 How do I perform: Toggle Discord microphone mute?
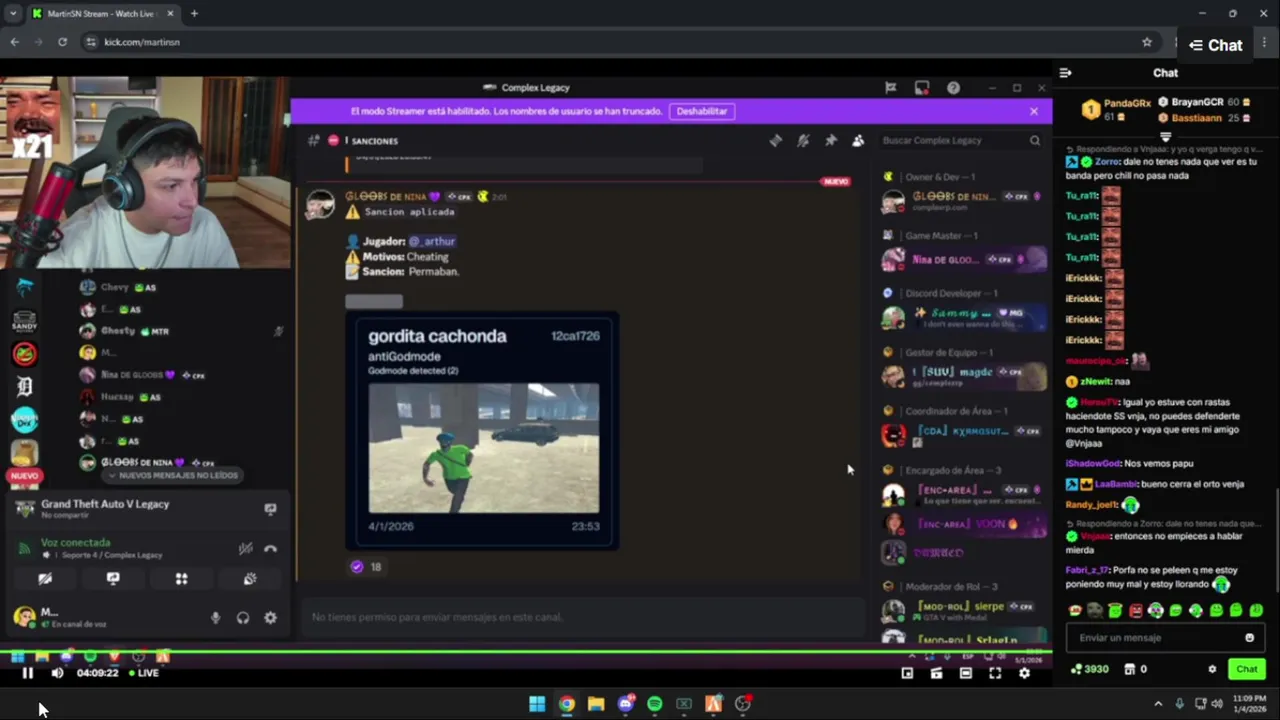(215, 618)
